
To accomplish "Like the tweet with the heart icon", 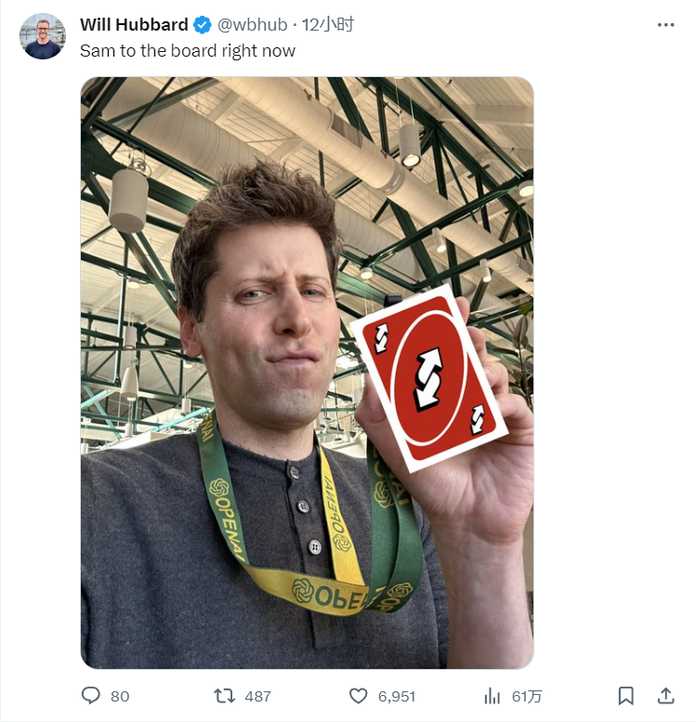I will pos(358,695).
